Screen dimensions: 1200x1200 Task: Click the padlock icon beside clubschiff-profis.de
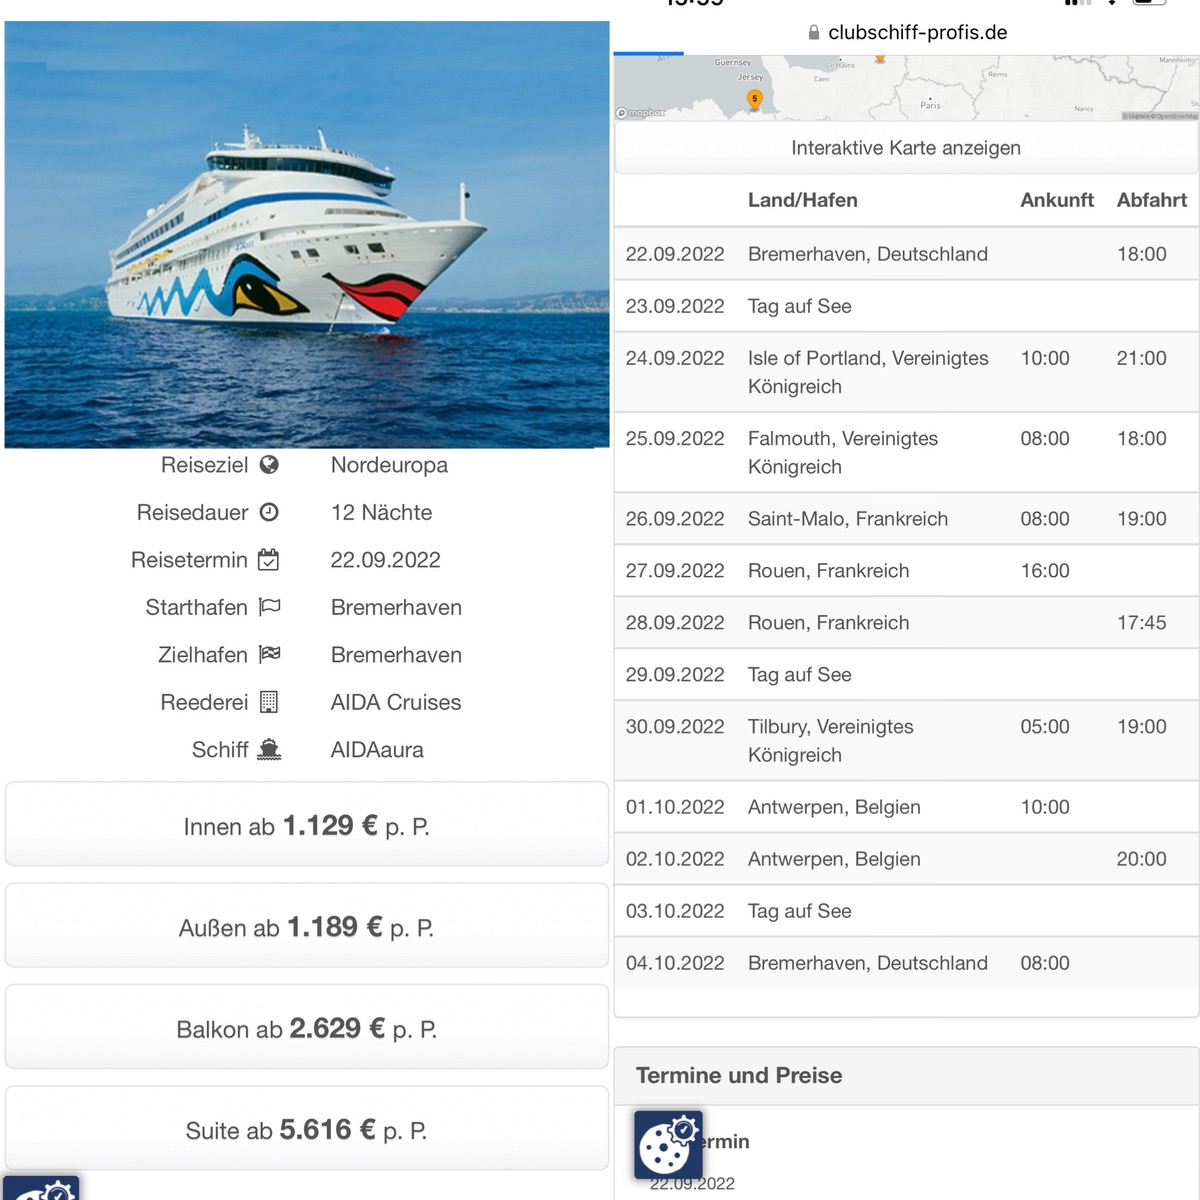(814, 33)
